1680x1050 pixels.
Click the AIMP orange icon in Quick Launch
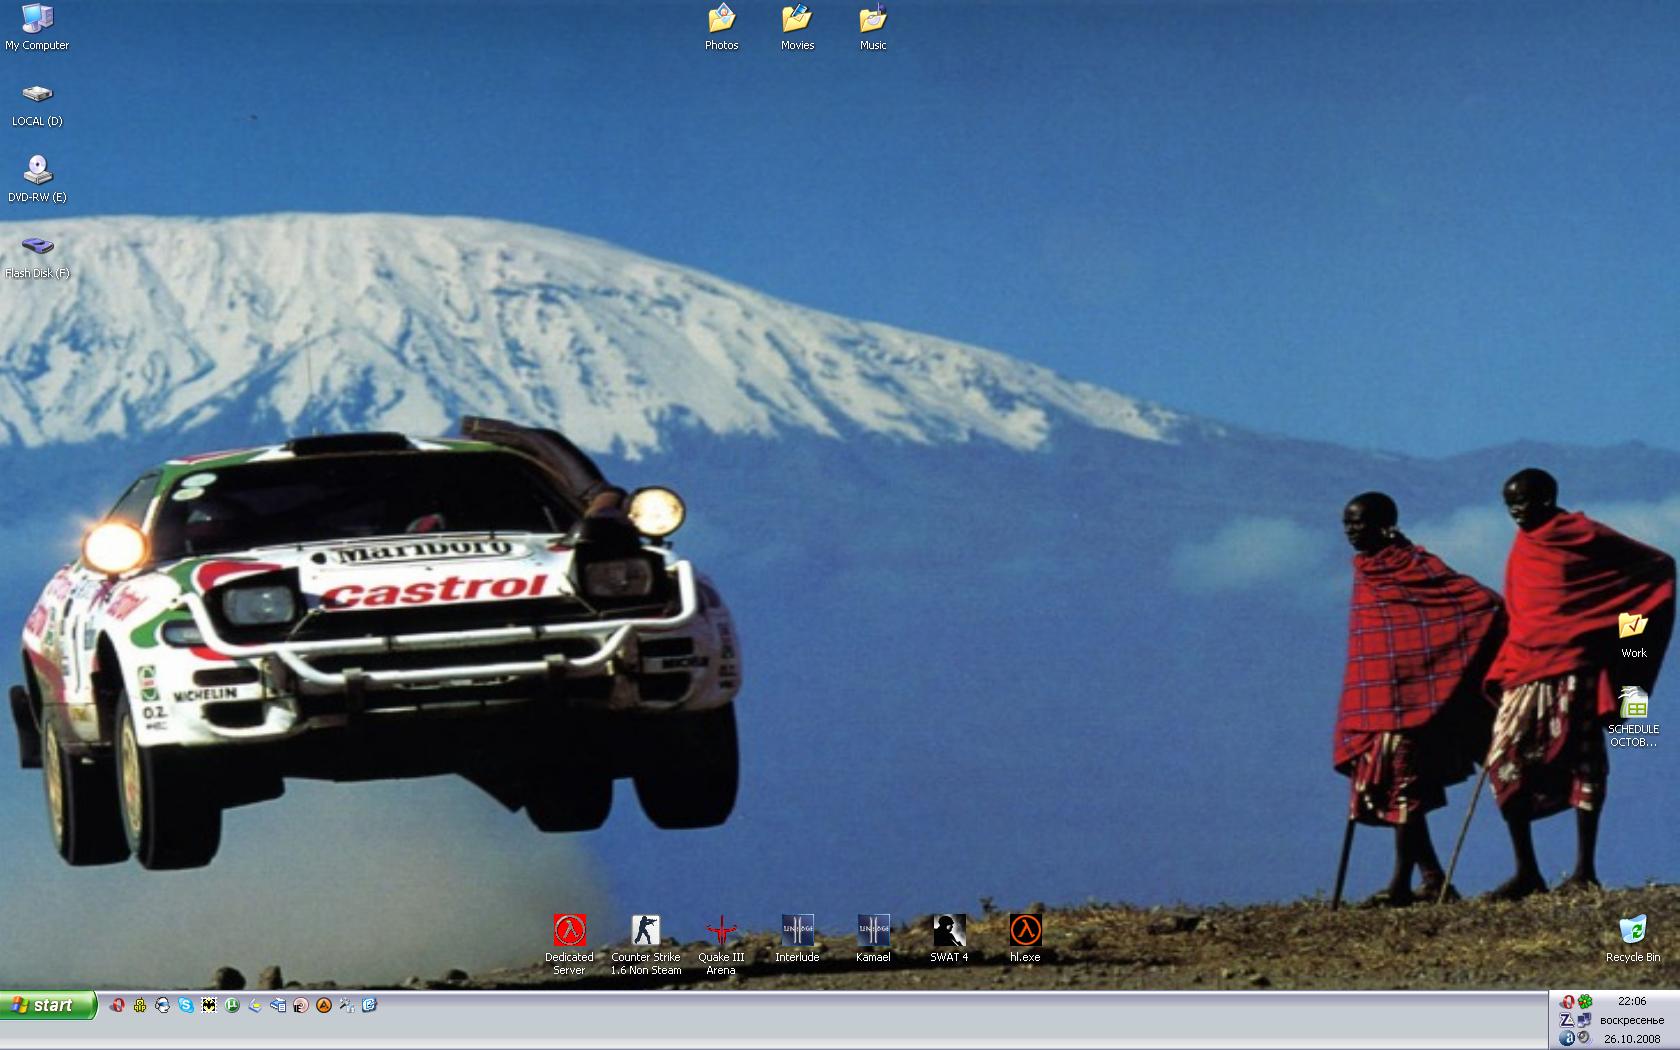(x=324, y=1005)
